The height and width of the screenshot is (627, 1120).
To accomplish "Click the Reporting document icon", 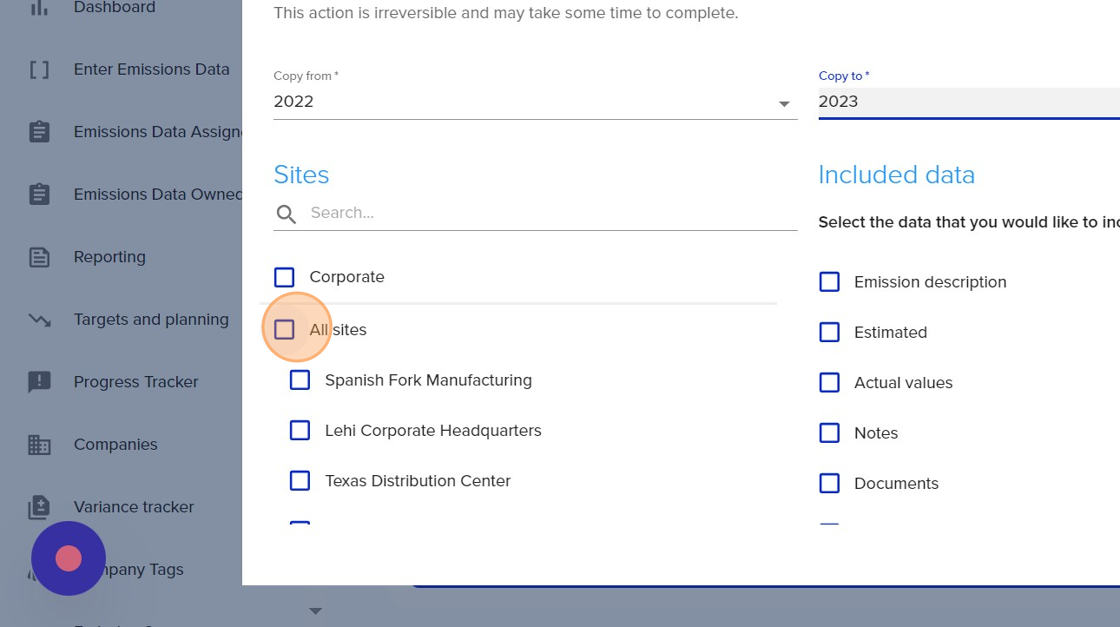I will (39, 257).
